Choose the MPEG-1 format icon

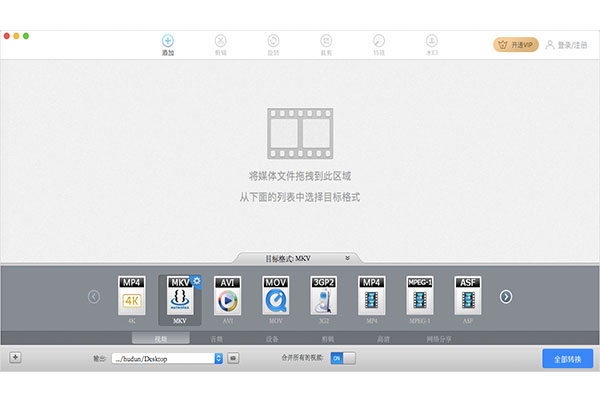420,296
